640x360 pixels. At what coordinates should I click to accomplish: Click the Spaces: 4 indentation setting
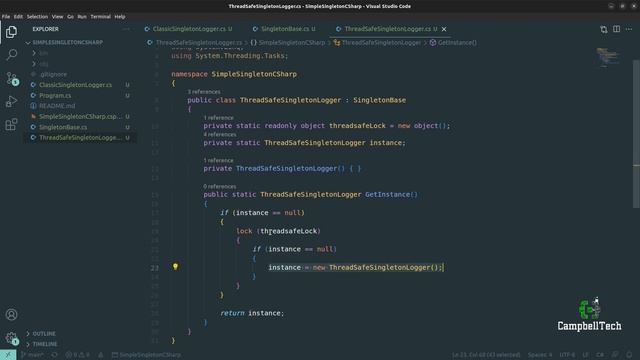(540, 355)
